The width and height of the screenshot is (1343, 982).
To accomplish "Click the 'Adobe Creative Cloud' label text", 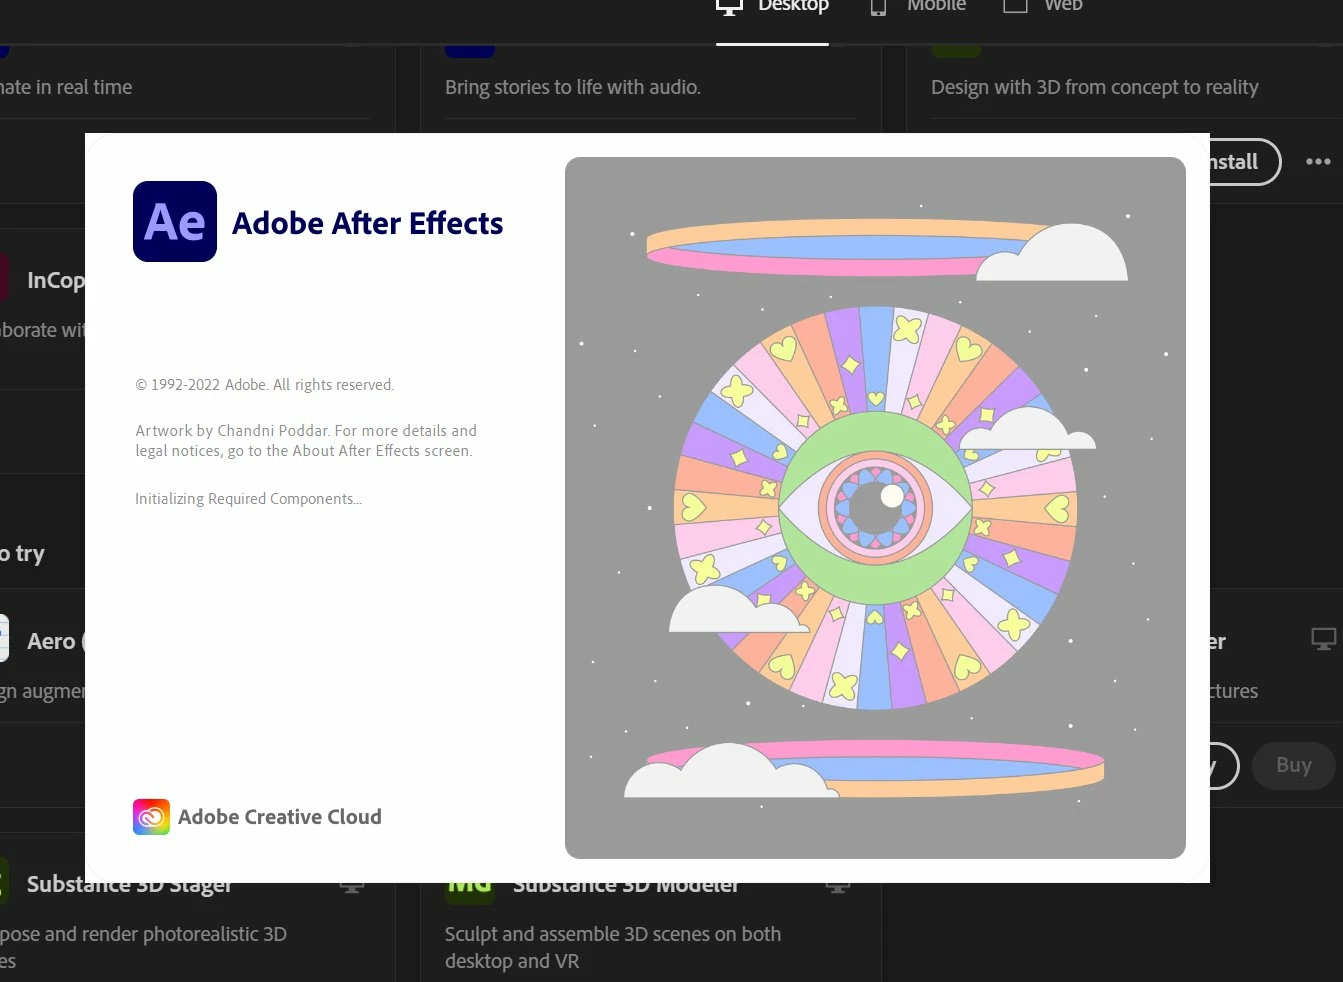I will [x=279, y=817].
